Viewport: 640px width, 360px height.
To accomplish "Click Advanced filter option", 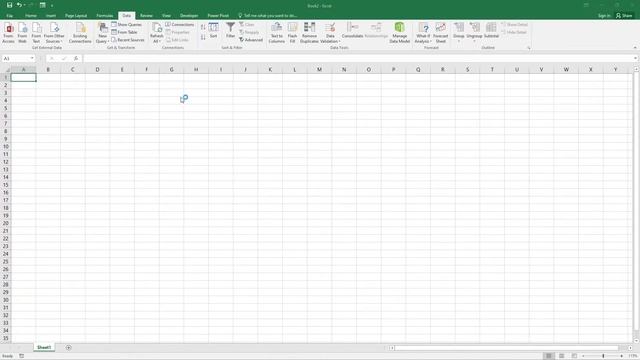I will (x=251, y=40).
